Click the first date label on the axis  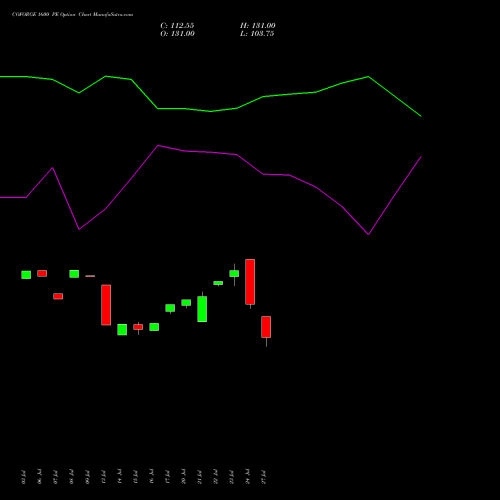tap(23, 477)
